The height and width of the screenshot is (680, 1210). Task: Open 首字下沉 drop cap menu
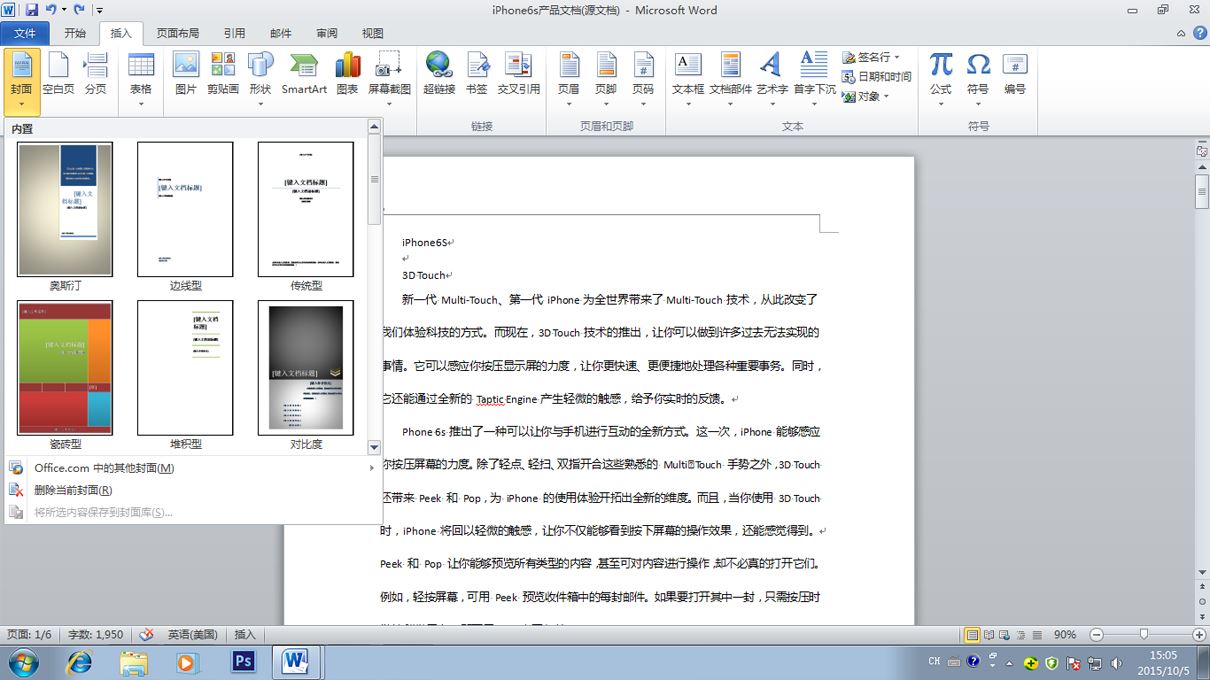pyautogui.click(x=814, y=80)
